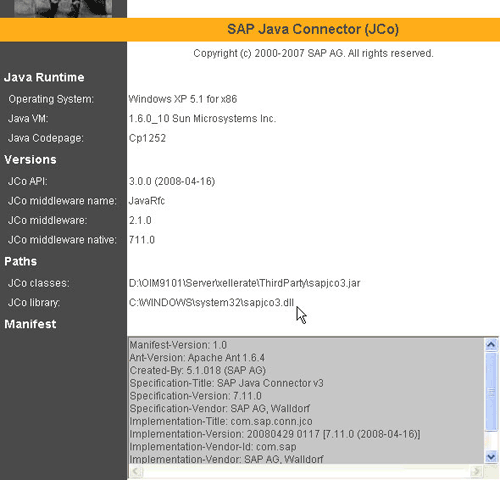Select the Manifest section heading
Screen dimensions: 500x480
pos(30,324)
